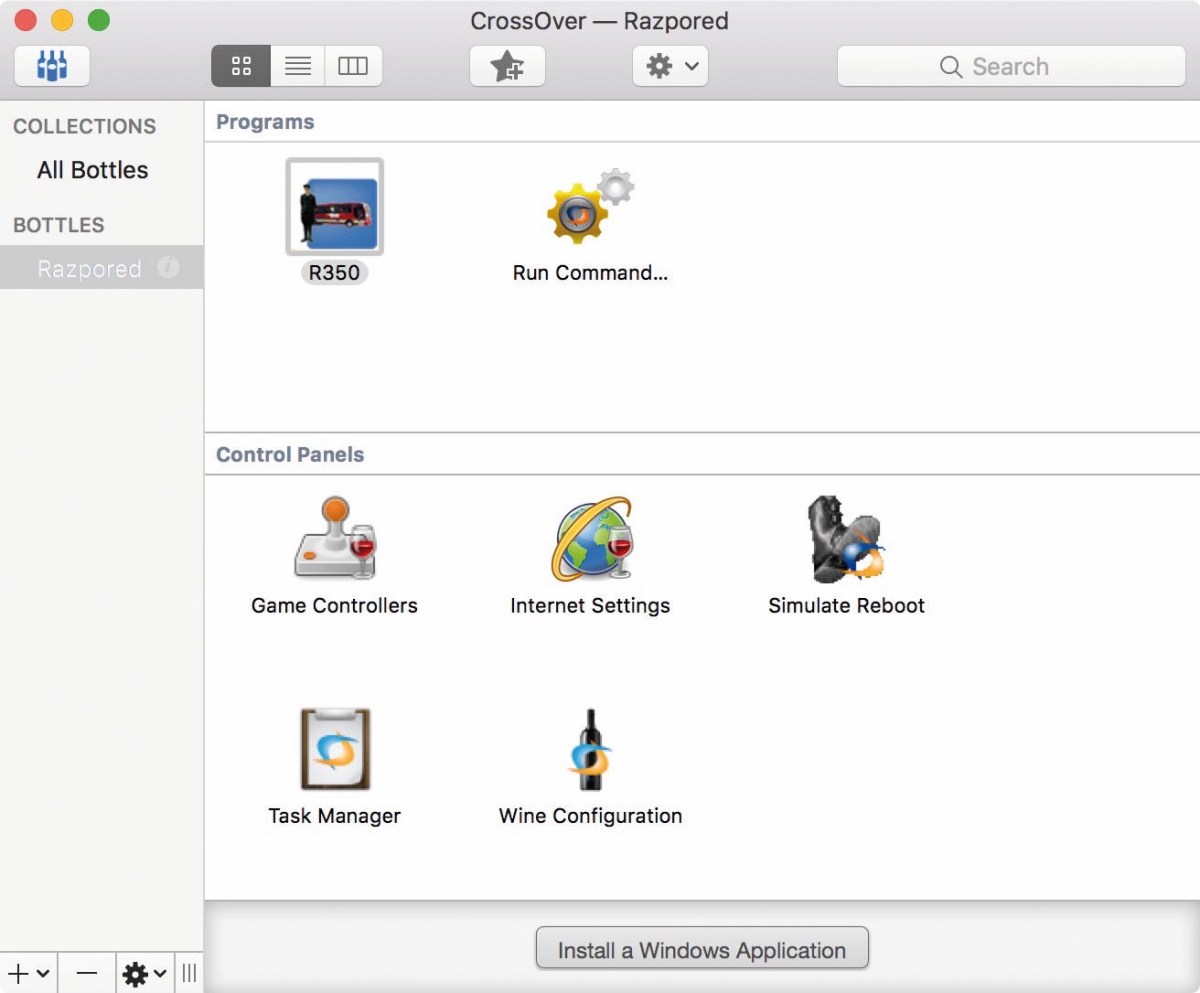Viewport: 1200px width, 993px height.
Task: Click the sidebar resize handle
Action: [x=189, y=973]
